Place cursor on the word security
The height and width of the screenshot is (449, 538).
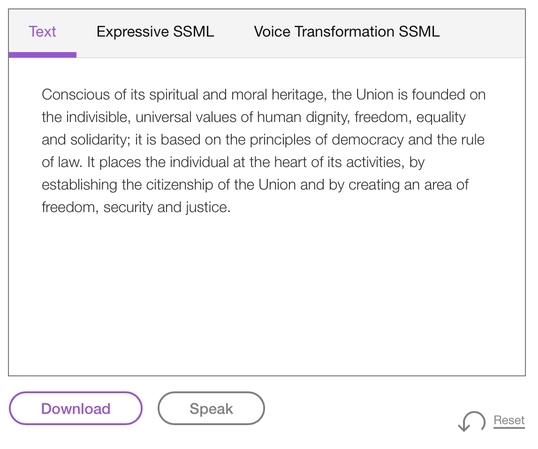pyautogui.click(x=128, y=208)
